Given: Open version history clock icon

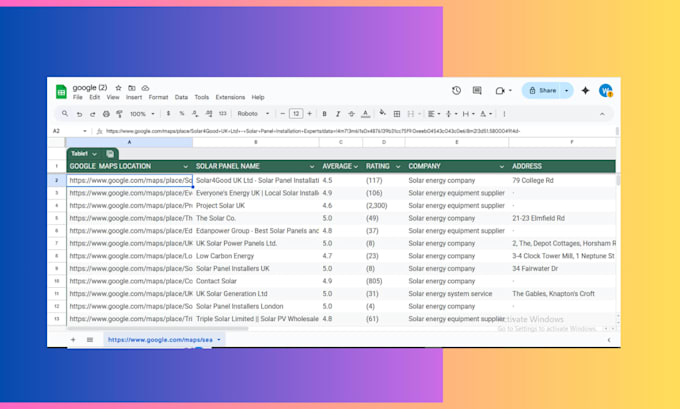Looking at the screenshot, I should (x=456, y=91).
